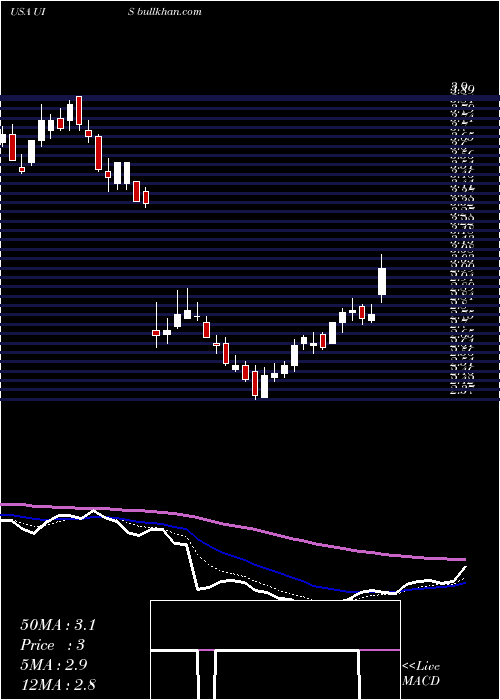This screenshot has width=500, height=700.
Task: Click the tall red candlestick at the chart's highest peak
Action: [x=79, y=112]
